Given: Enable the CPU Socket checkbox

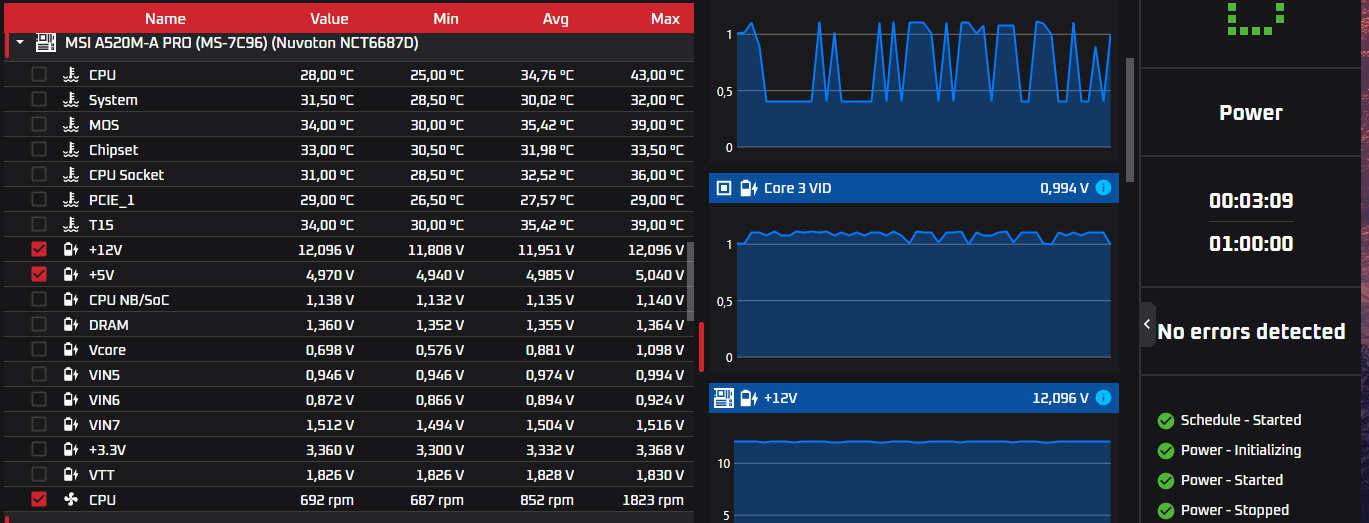Looking at the screenshot, I should [x=39, y=174].
